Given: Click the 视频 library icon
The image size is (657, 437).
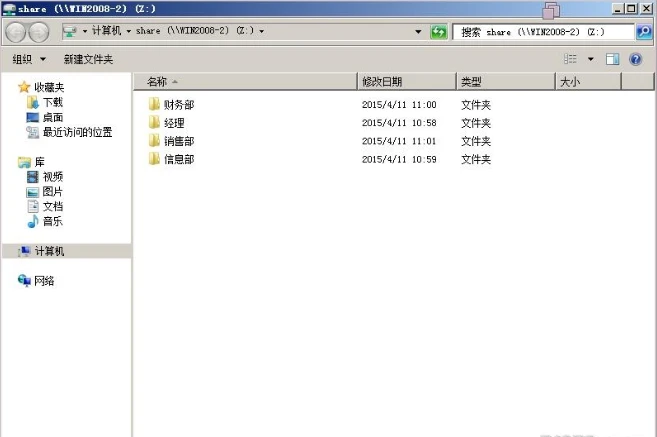Looking at the screenshot, I should [x=33, y=177].
